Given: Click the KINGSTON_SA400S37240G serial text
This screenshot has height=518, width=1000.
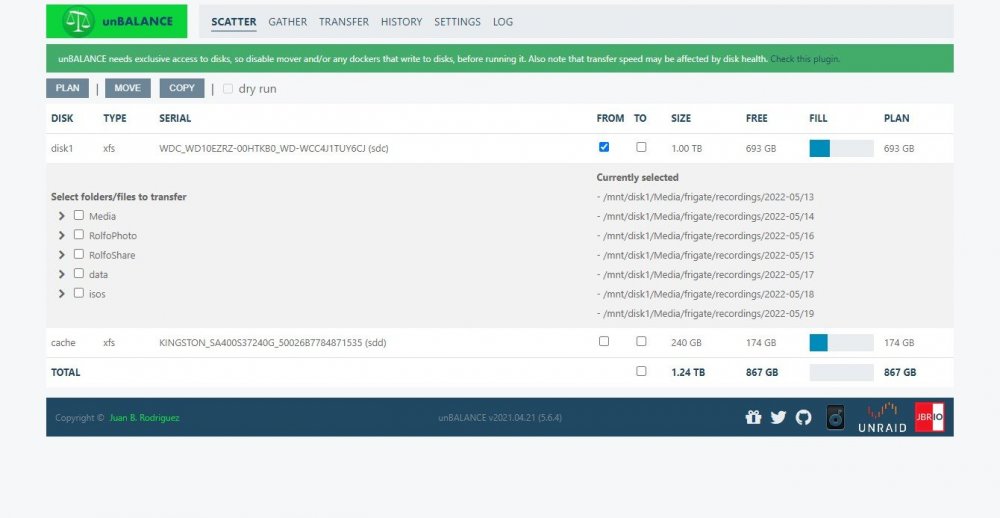Looking at the screenshot, I should [x=272, y=343].
